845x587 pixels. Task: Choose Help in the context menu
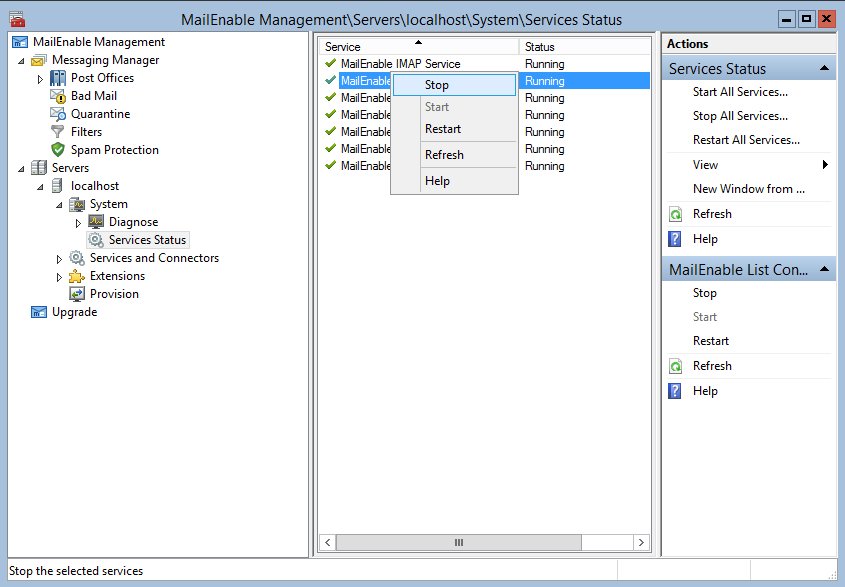tap(454, 181)
